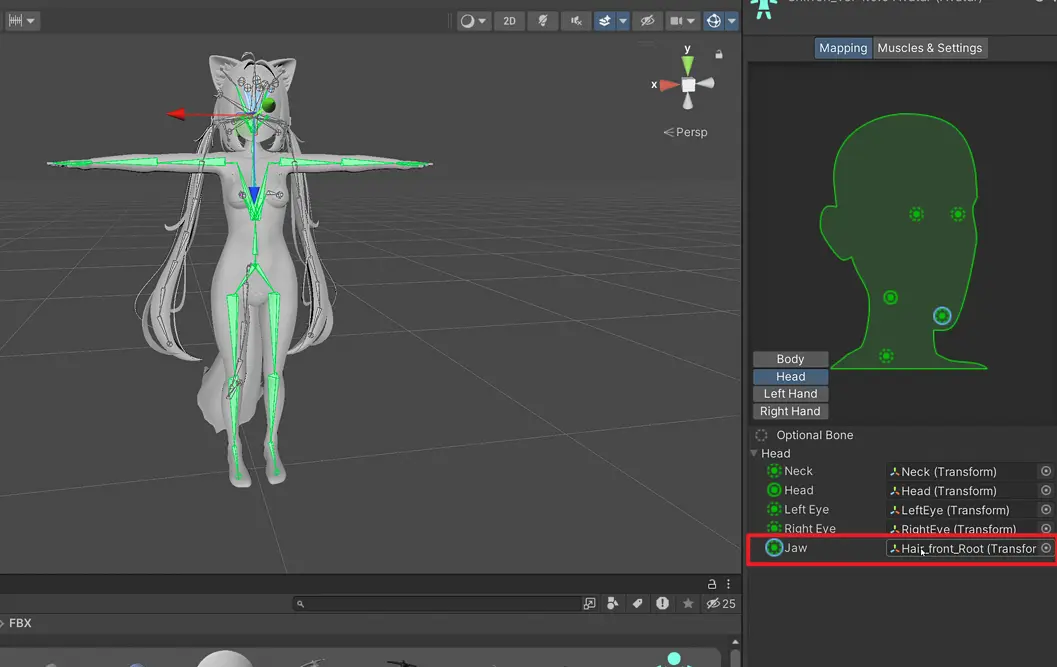The width and height of the screenshot is (1057, 667).
Task: Collapse the Head bone list
Action: tap(754, 453)
